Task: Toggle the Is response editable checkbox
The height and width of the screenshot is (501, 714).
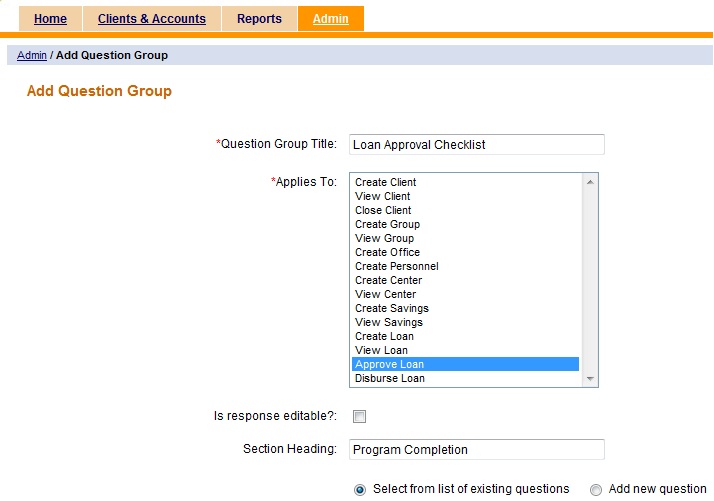Action: pyautogui.click(x=359, y=416)
